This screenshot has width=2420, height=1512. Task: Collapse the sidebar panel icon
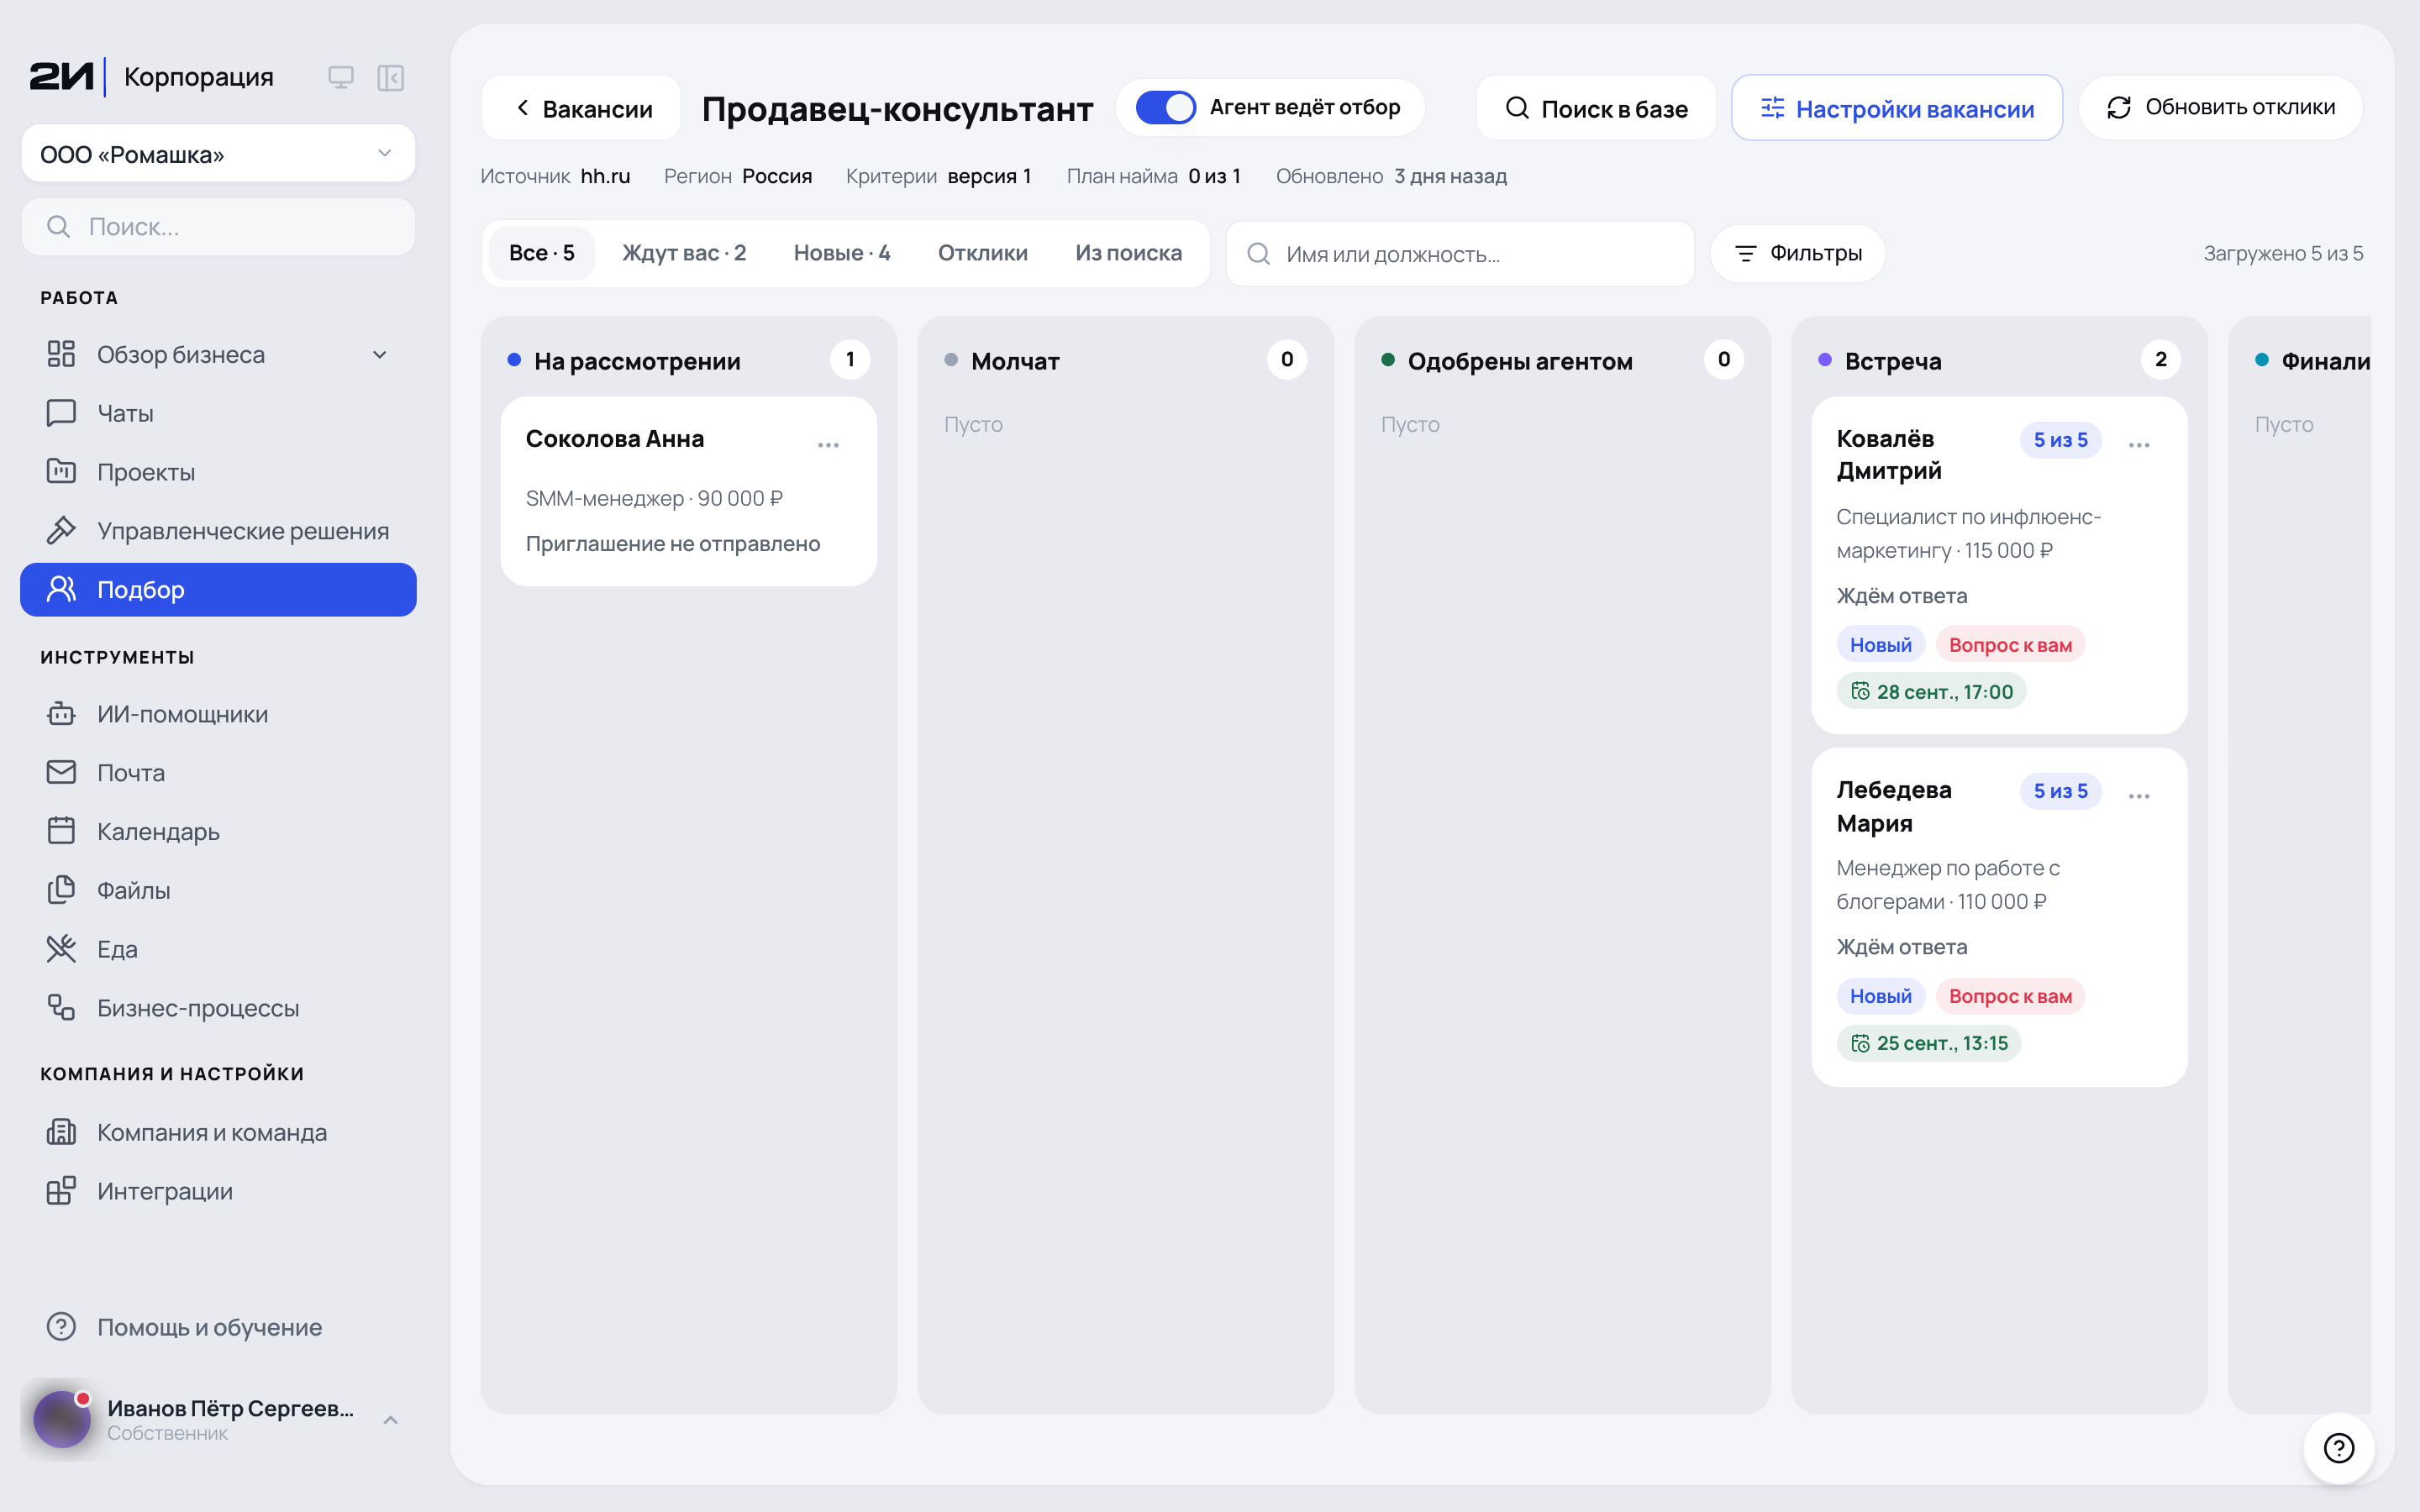[390, 77]
